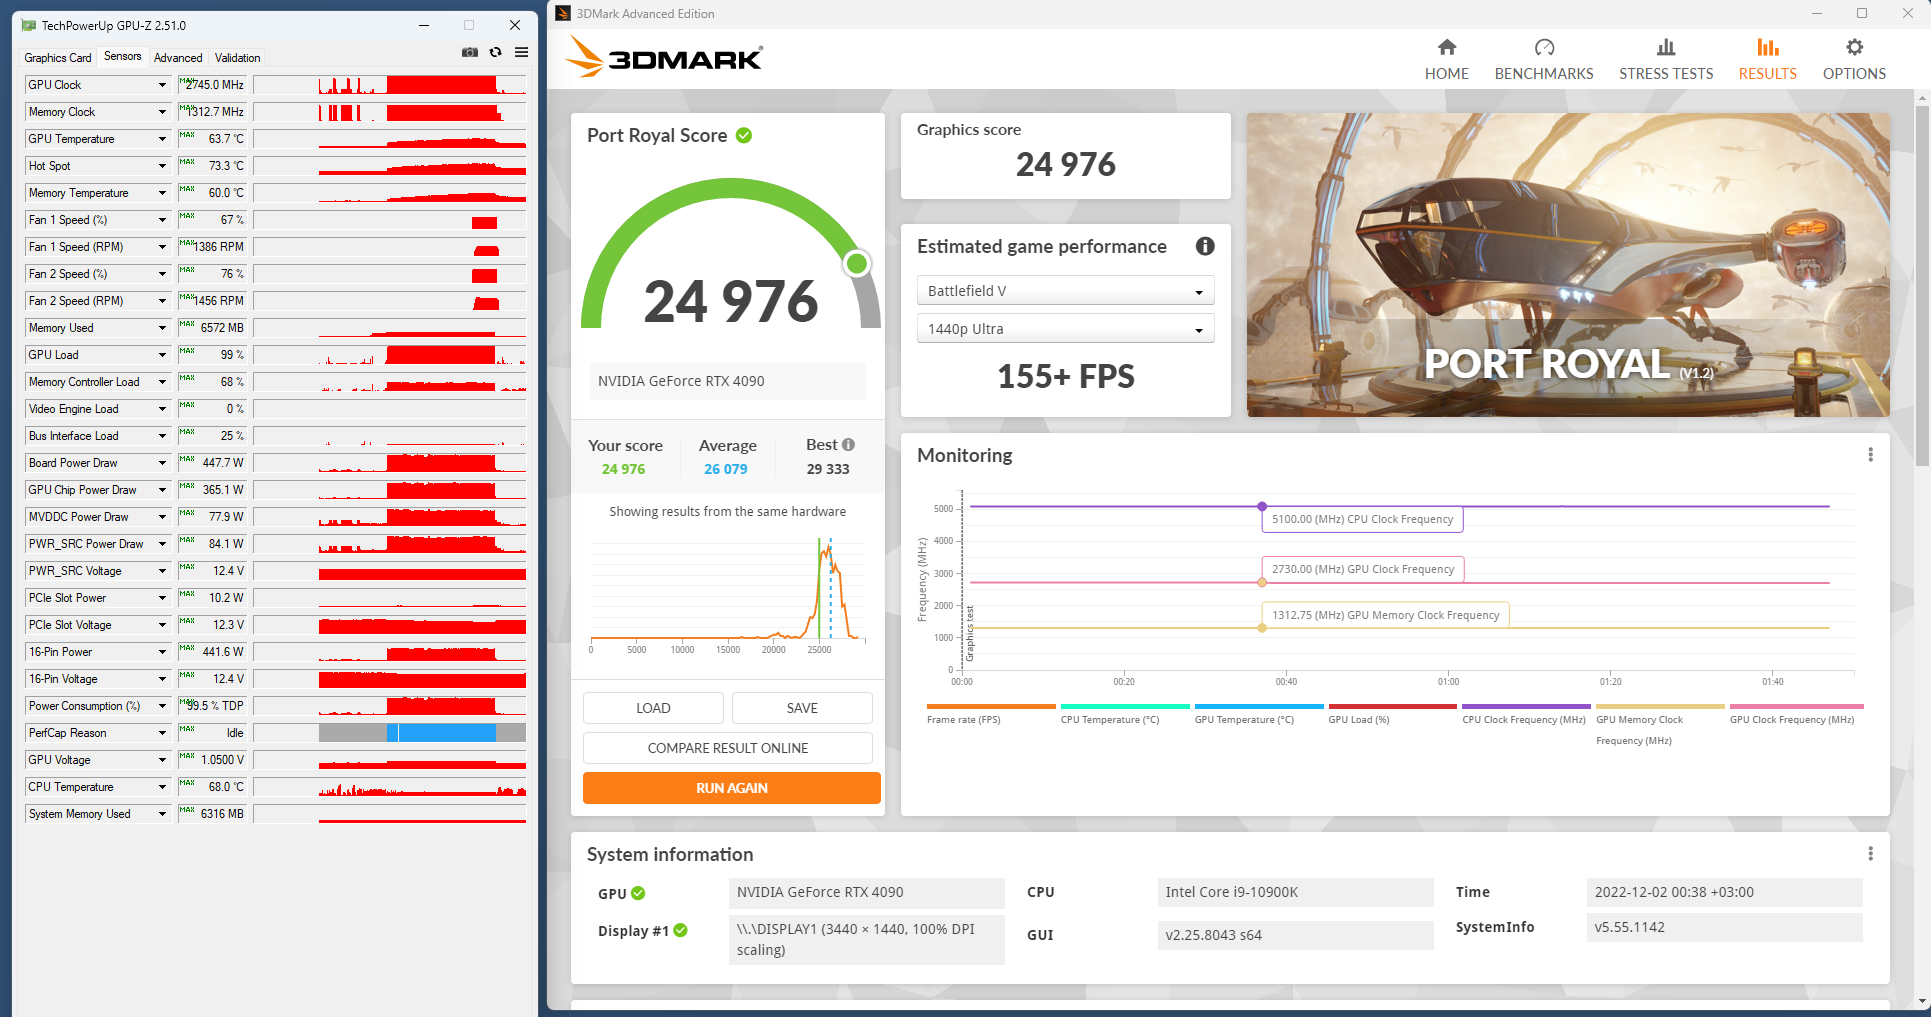
Task: Click the 155+ FPS estimate
Action: (1066, 376)
